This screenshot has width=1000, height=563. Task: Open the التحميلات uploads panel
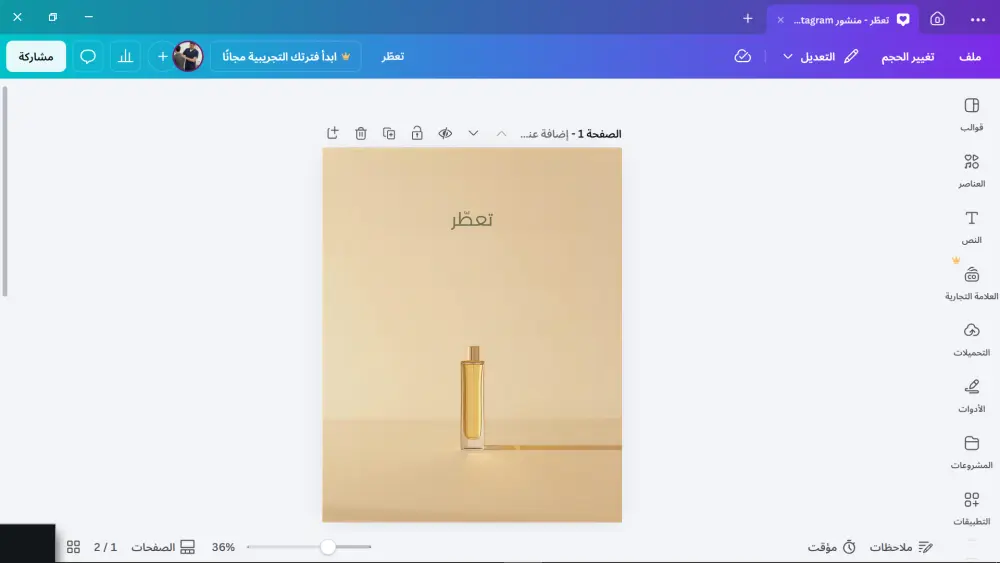click(971, 339)
